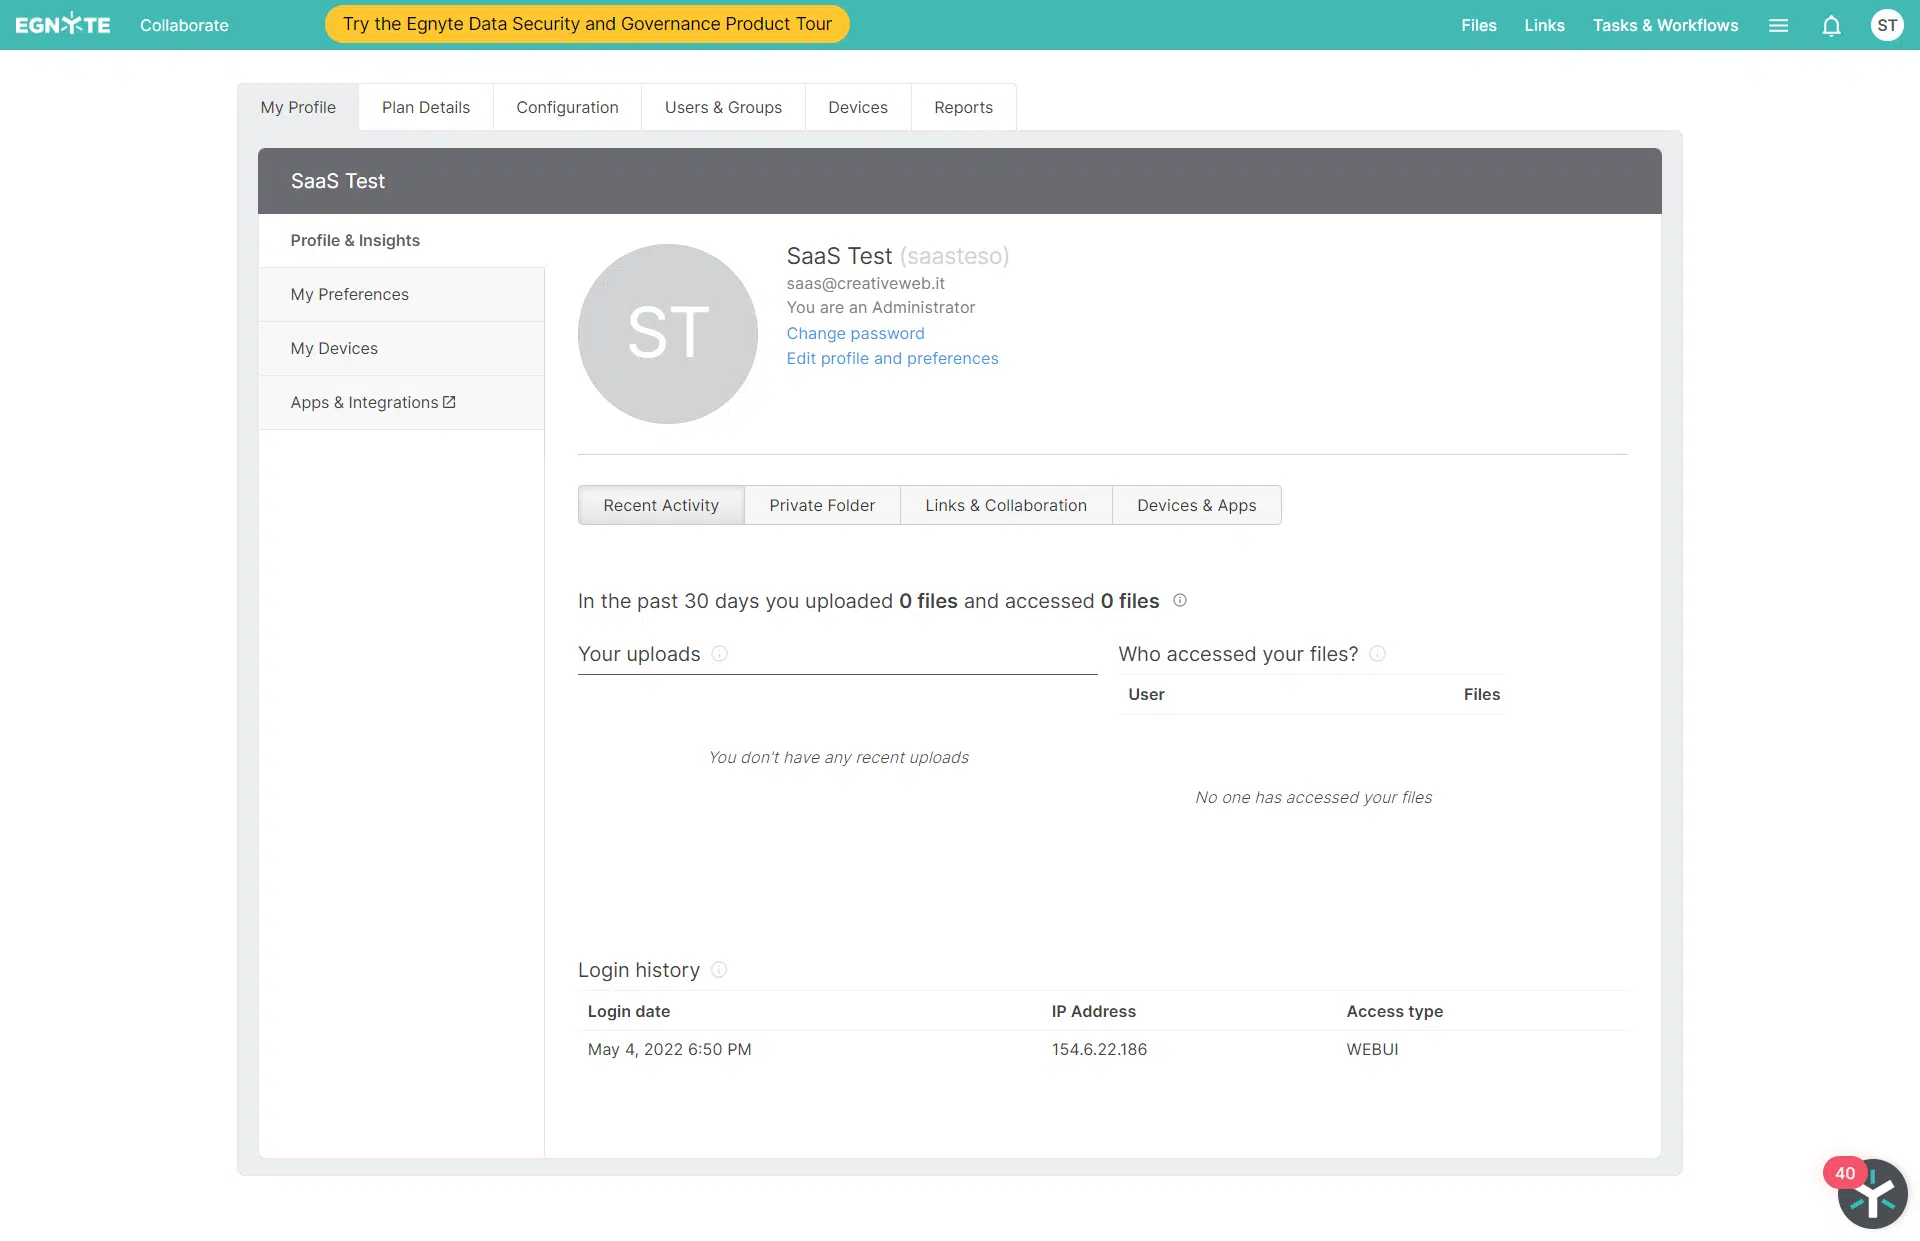Select the My Profile tab
The image size is (1920, 1241).
tap(298, 107)
